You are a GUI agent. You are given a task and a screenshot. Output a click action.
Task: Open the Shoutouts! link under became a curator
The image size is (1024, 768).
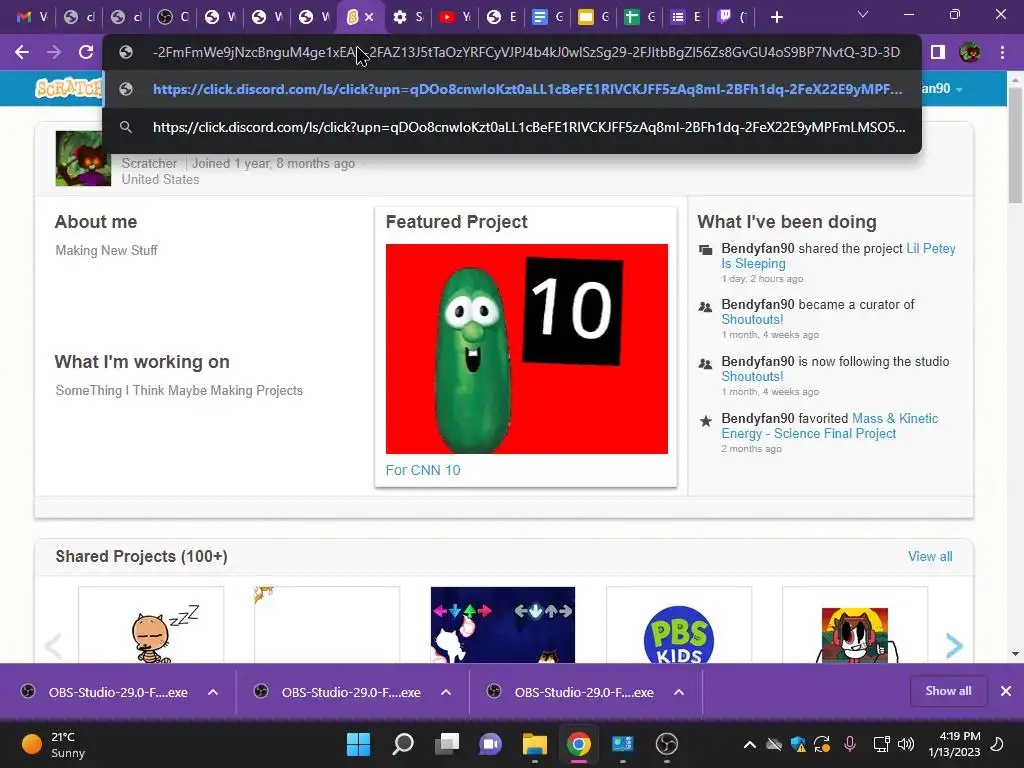click(752, 319)
